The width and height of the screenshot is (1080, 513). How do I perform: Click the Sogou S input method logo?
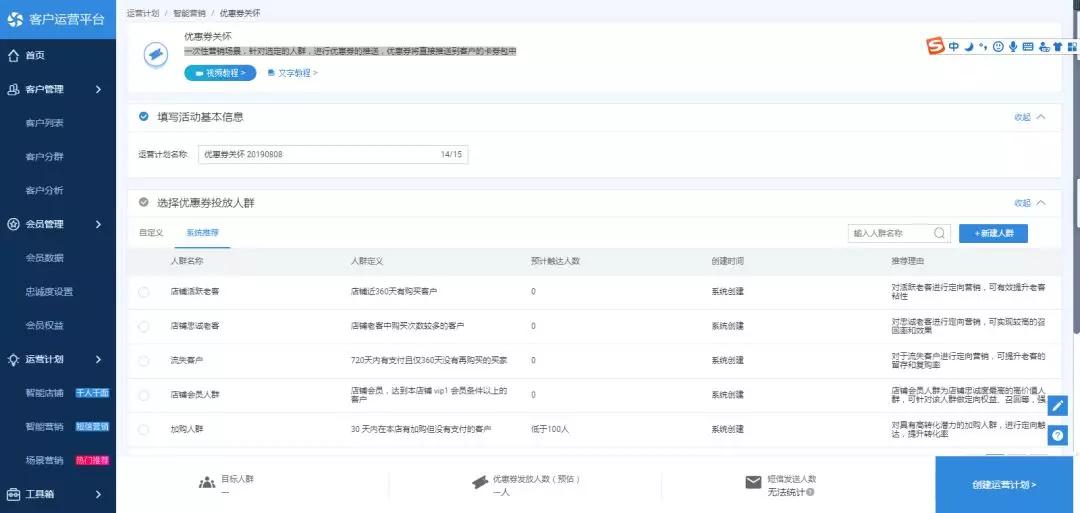coord(935,46)
